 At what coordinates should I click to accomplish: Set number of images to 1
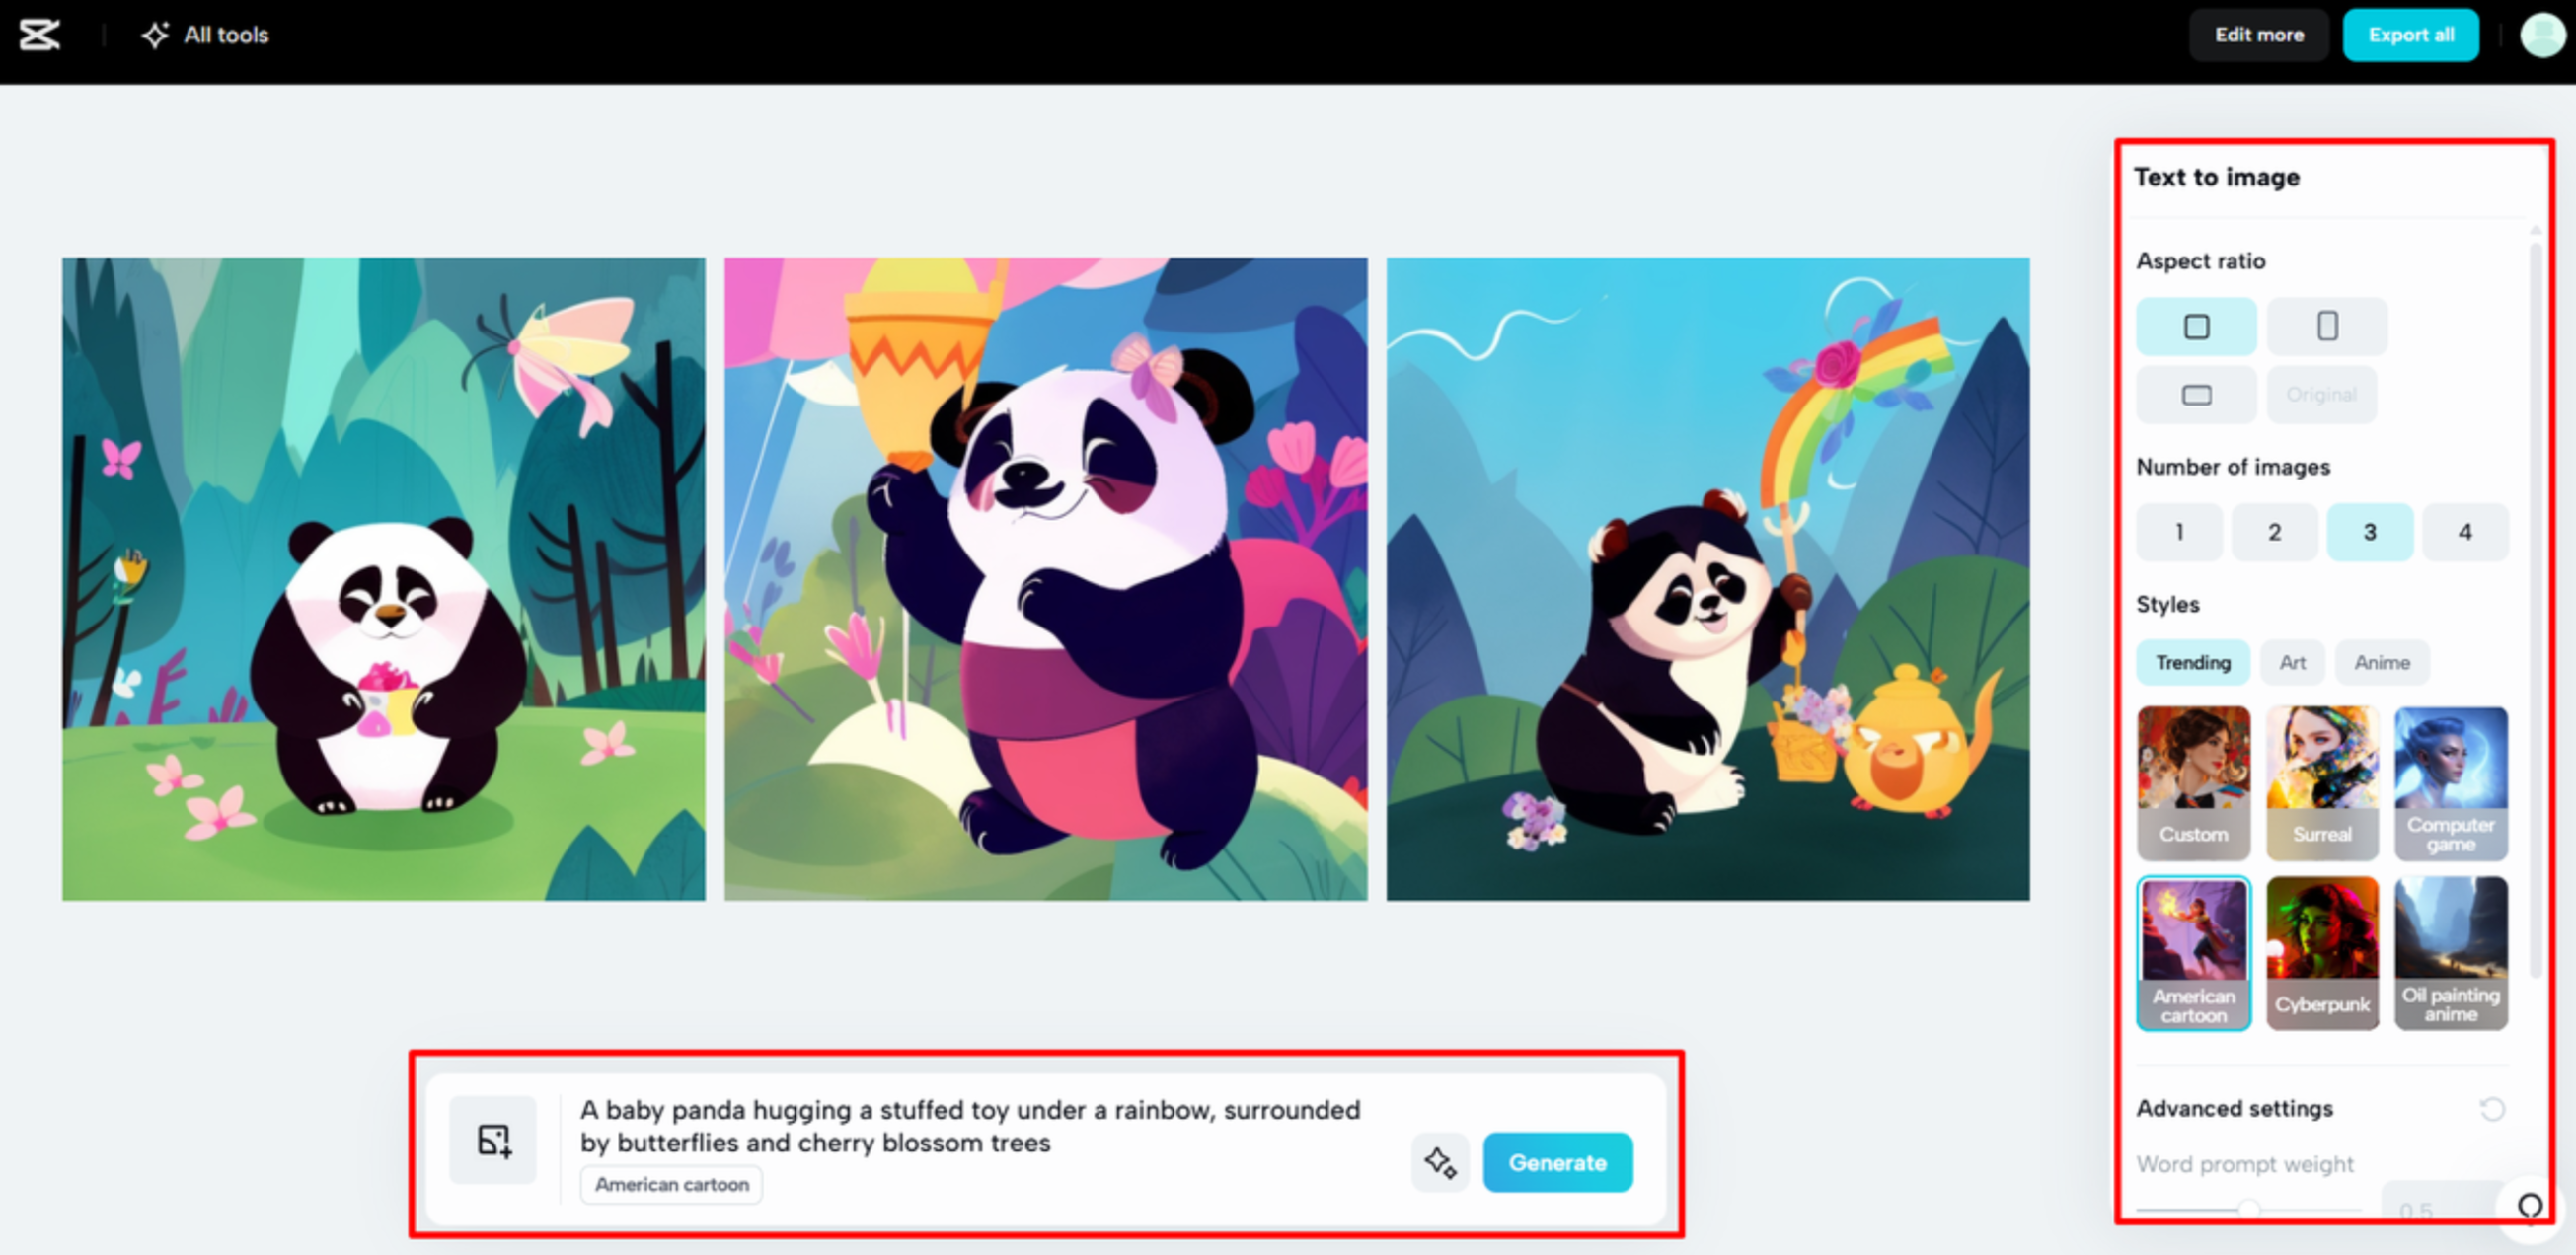tap(2179, 532)
